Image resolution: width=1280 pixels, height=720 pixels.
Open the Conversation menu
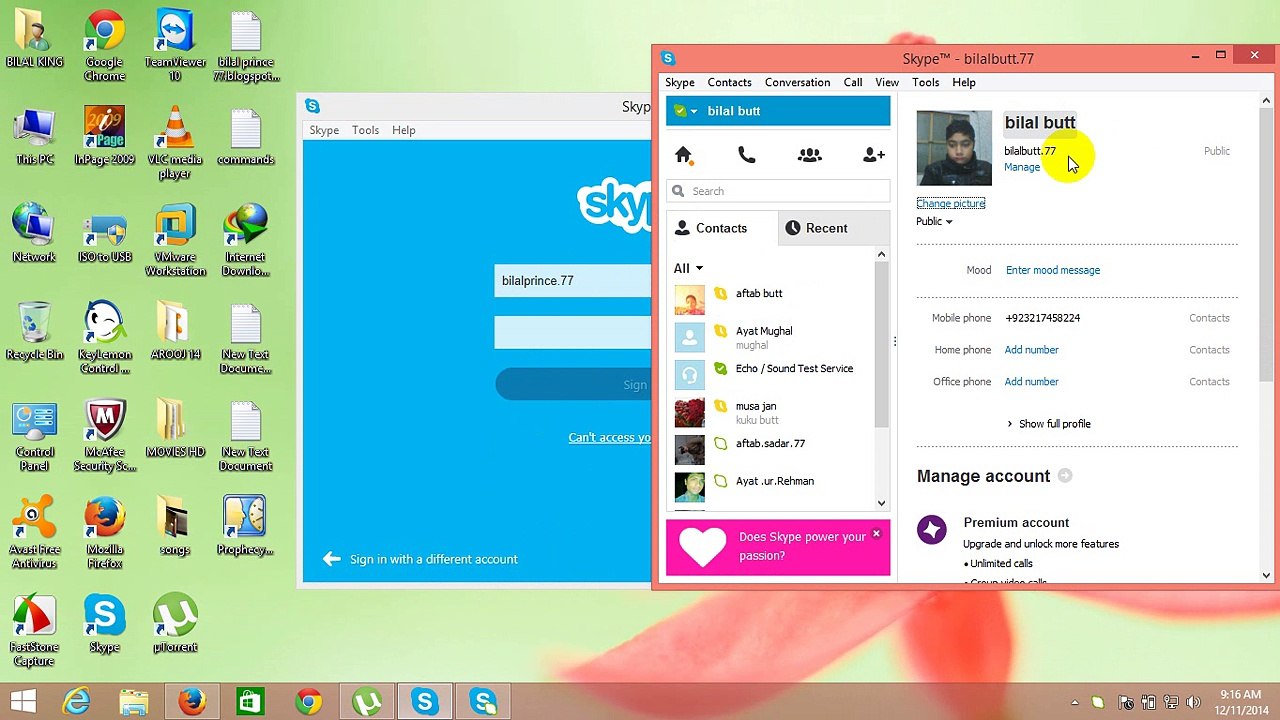pos(797,82)
